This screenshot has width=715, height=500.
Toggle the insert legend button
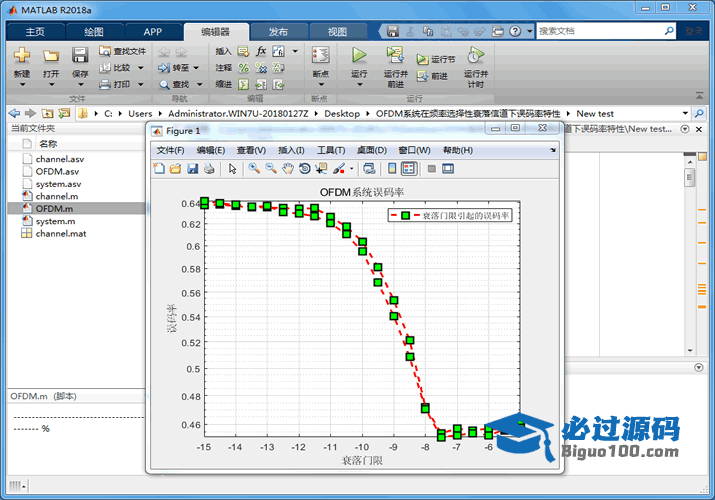(409, 169)
